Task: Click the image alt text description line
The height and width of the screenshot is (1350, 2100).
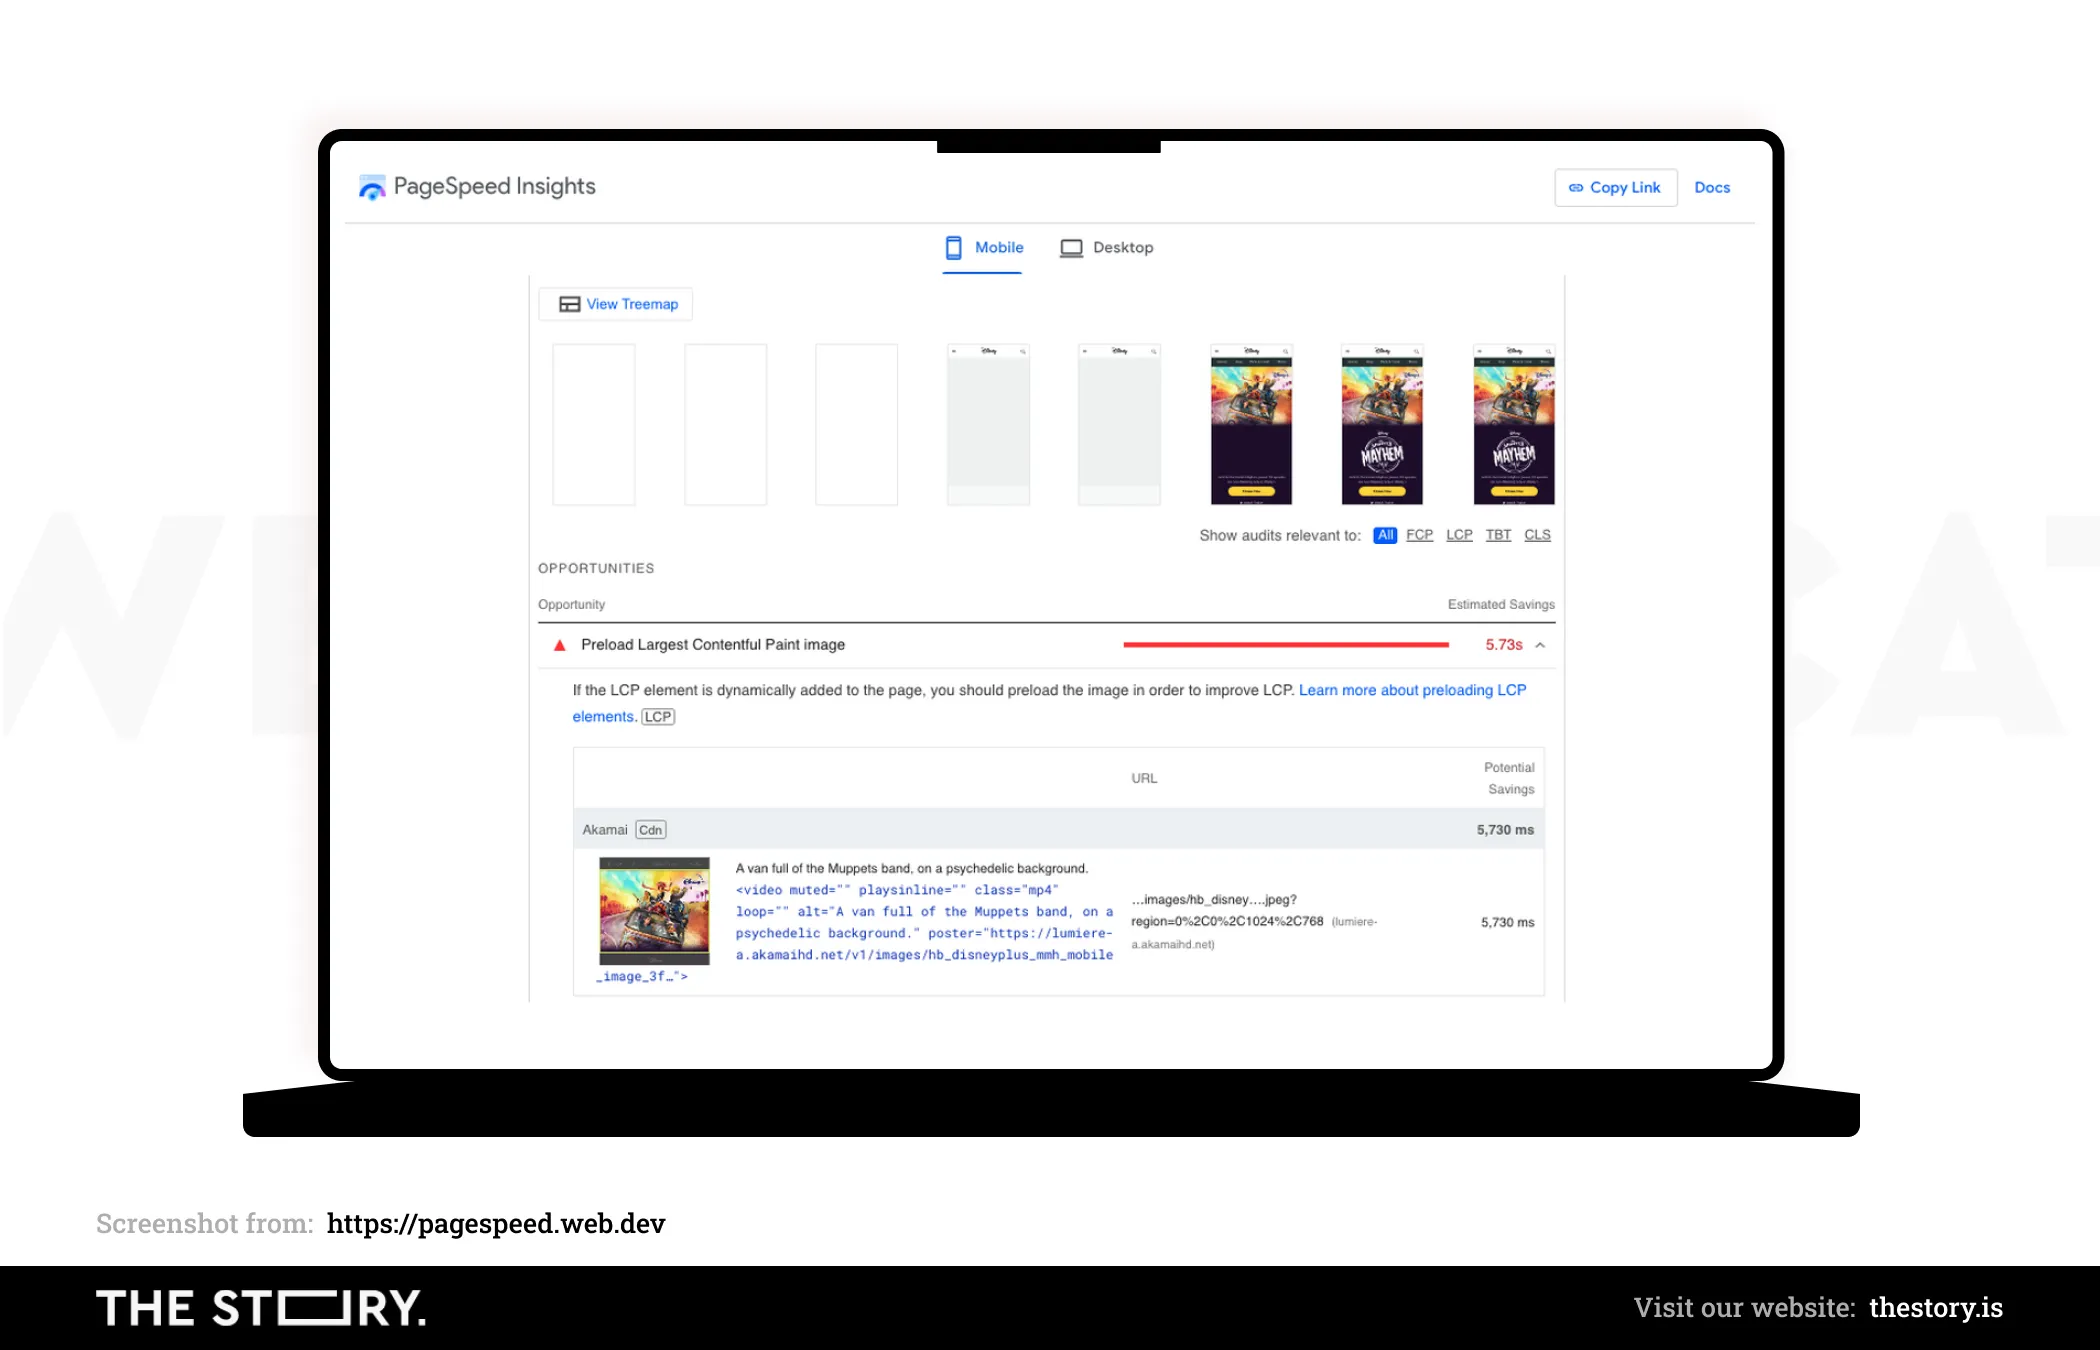Action: coord(912,868)
